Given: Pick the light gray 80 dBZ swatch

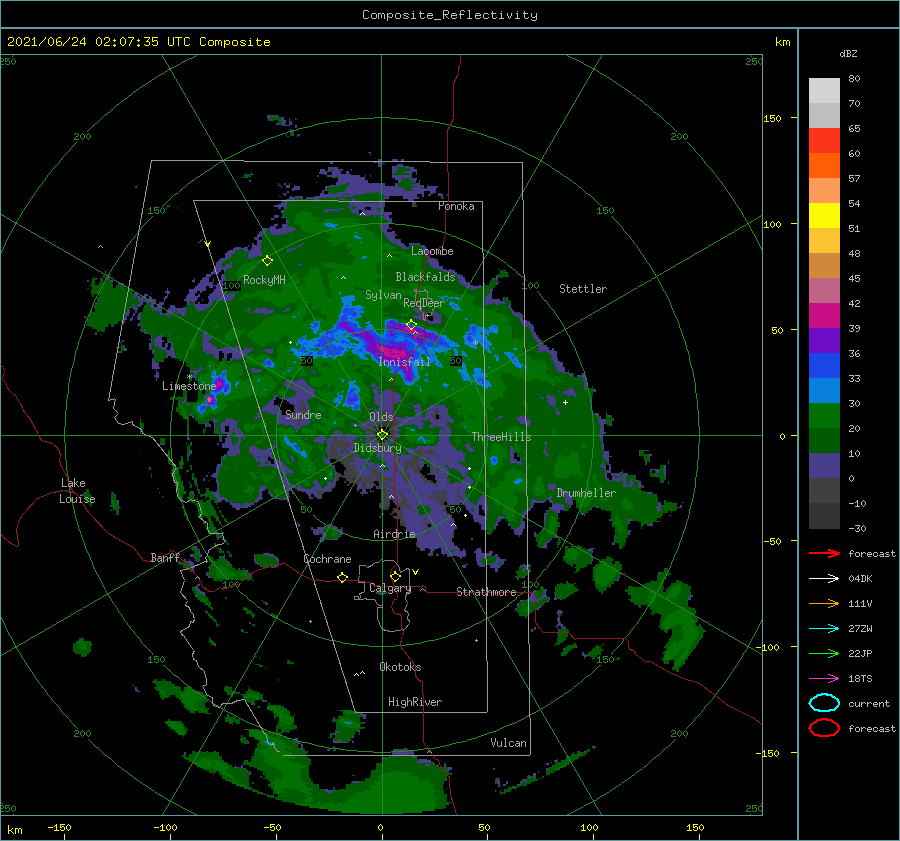Looking at the screenshot, I should pyautogui.click(x=824, y=90).
